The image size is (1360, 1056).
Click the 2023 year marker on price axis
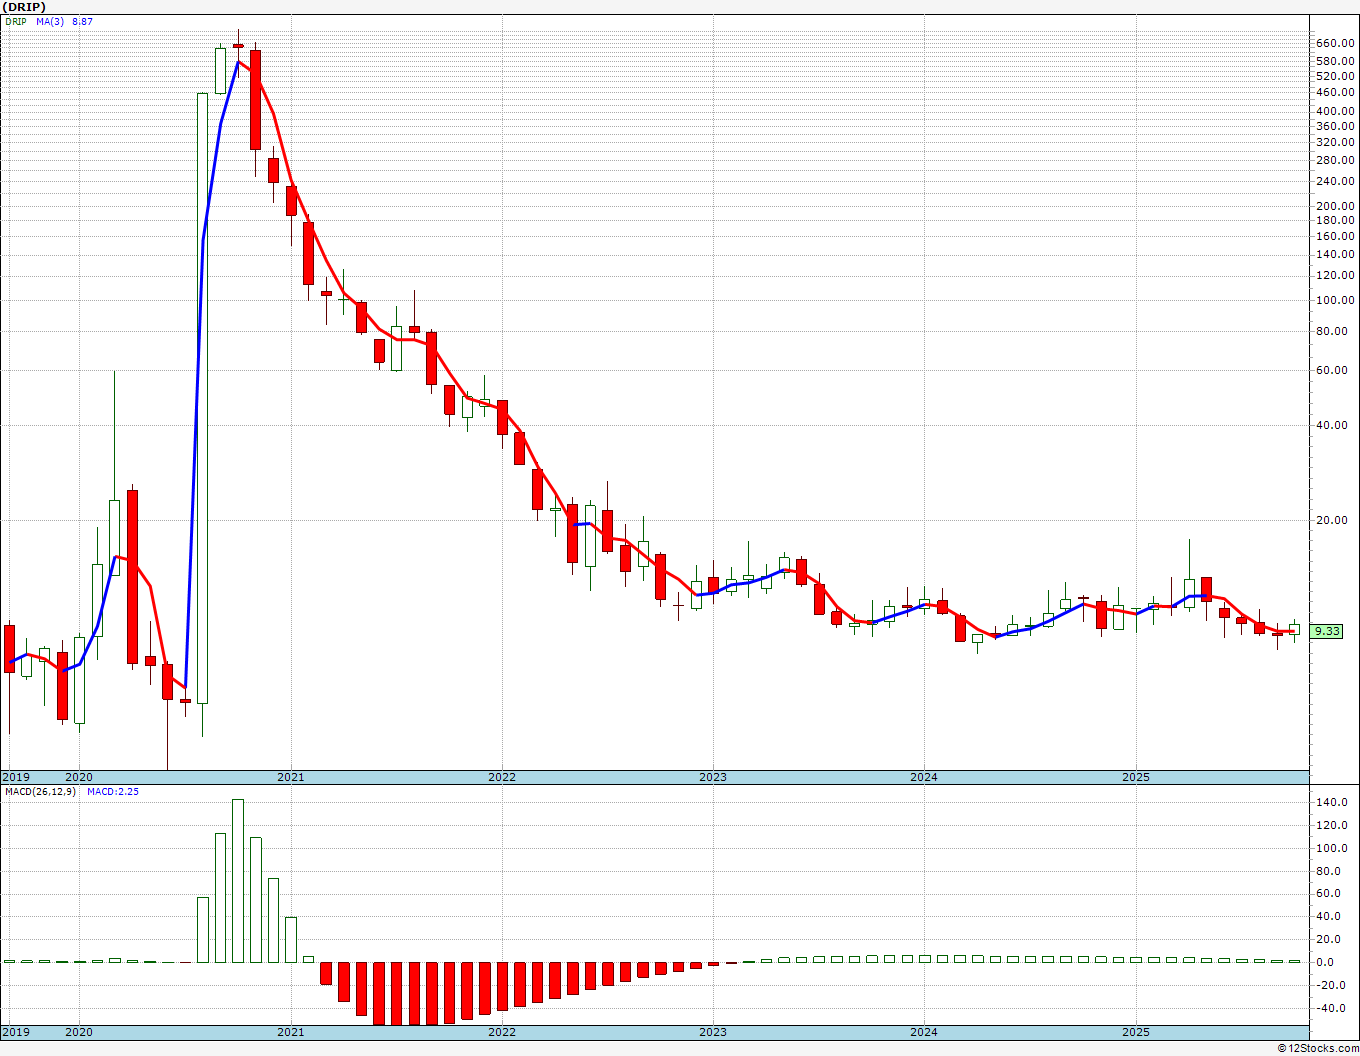coord(713,777)
